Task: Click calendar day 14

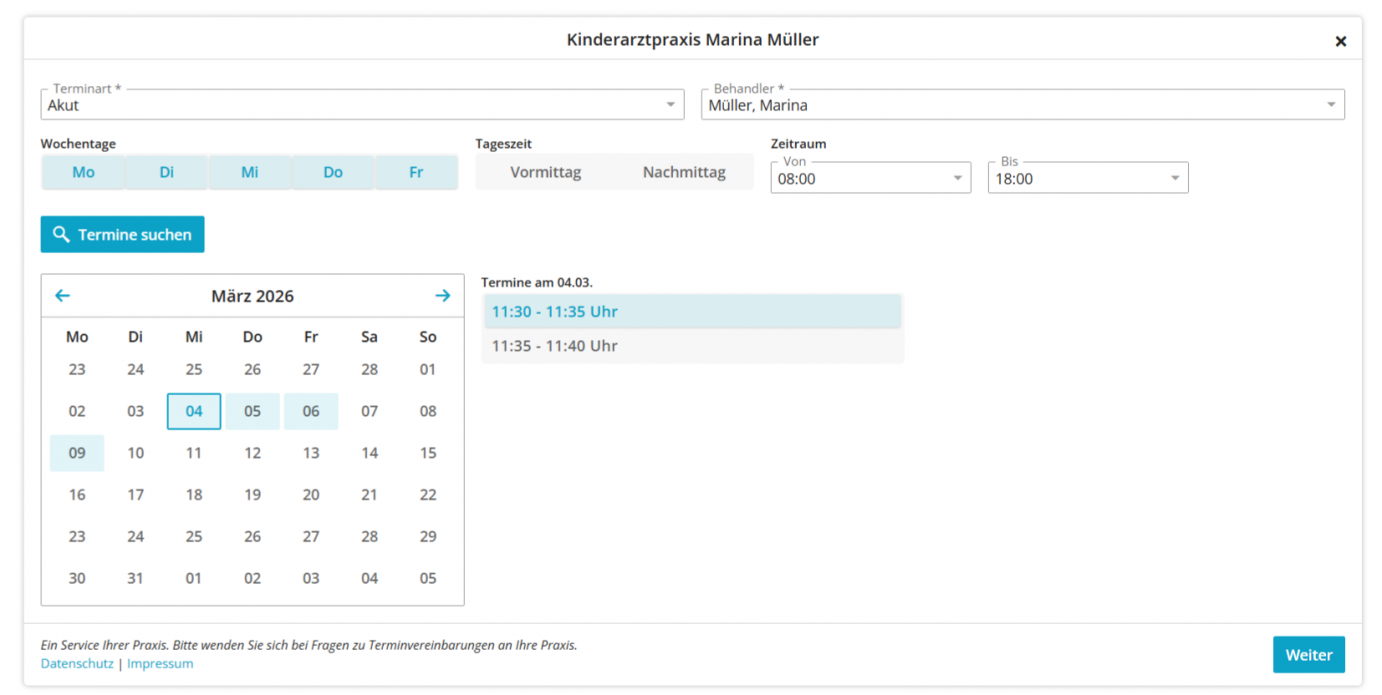Action: pos(370,453)
